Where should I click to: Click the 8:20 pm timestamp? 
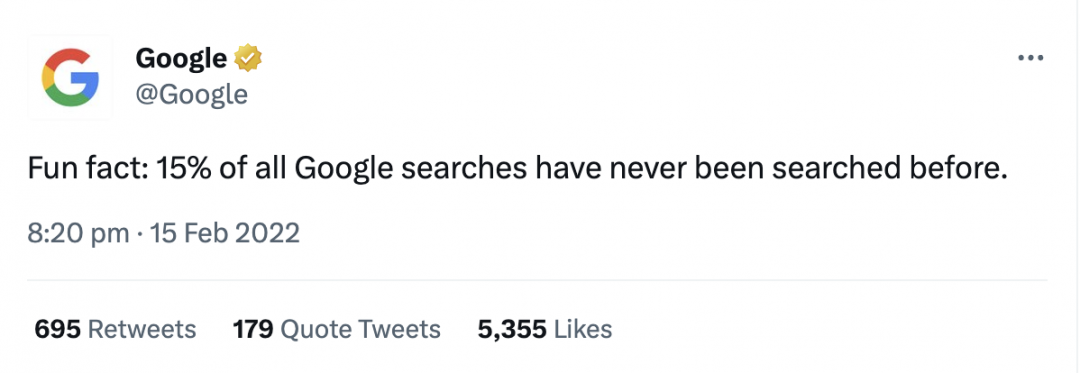[78, 233]
